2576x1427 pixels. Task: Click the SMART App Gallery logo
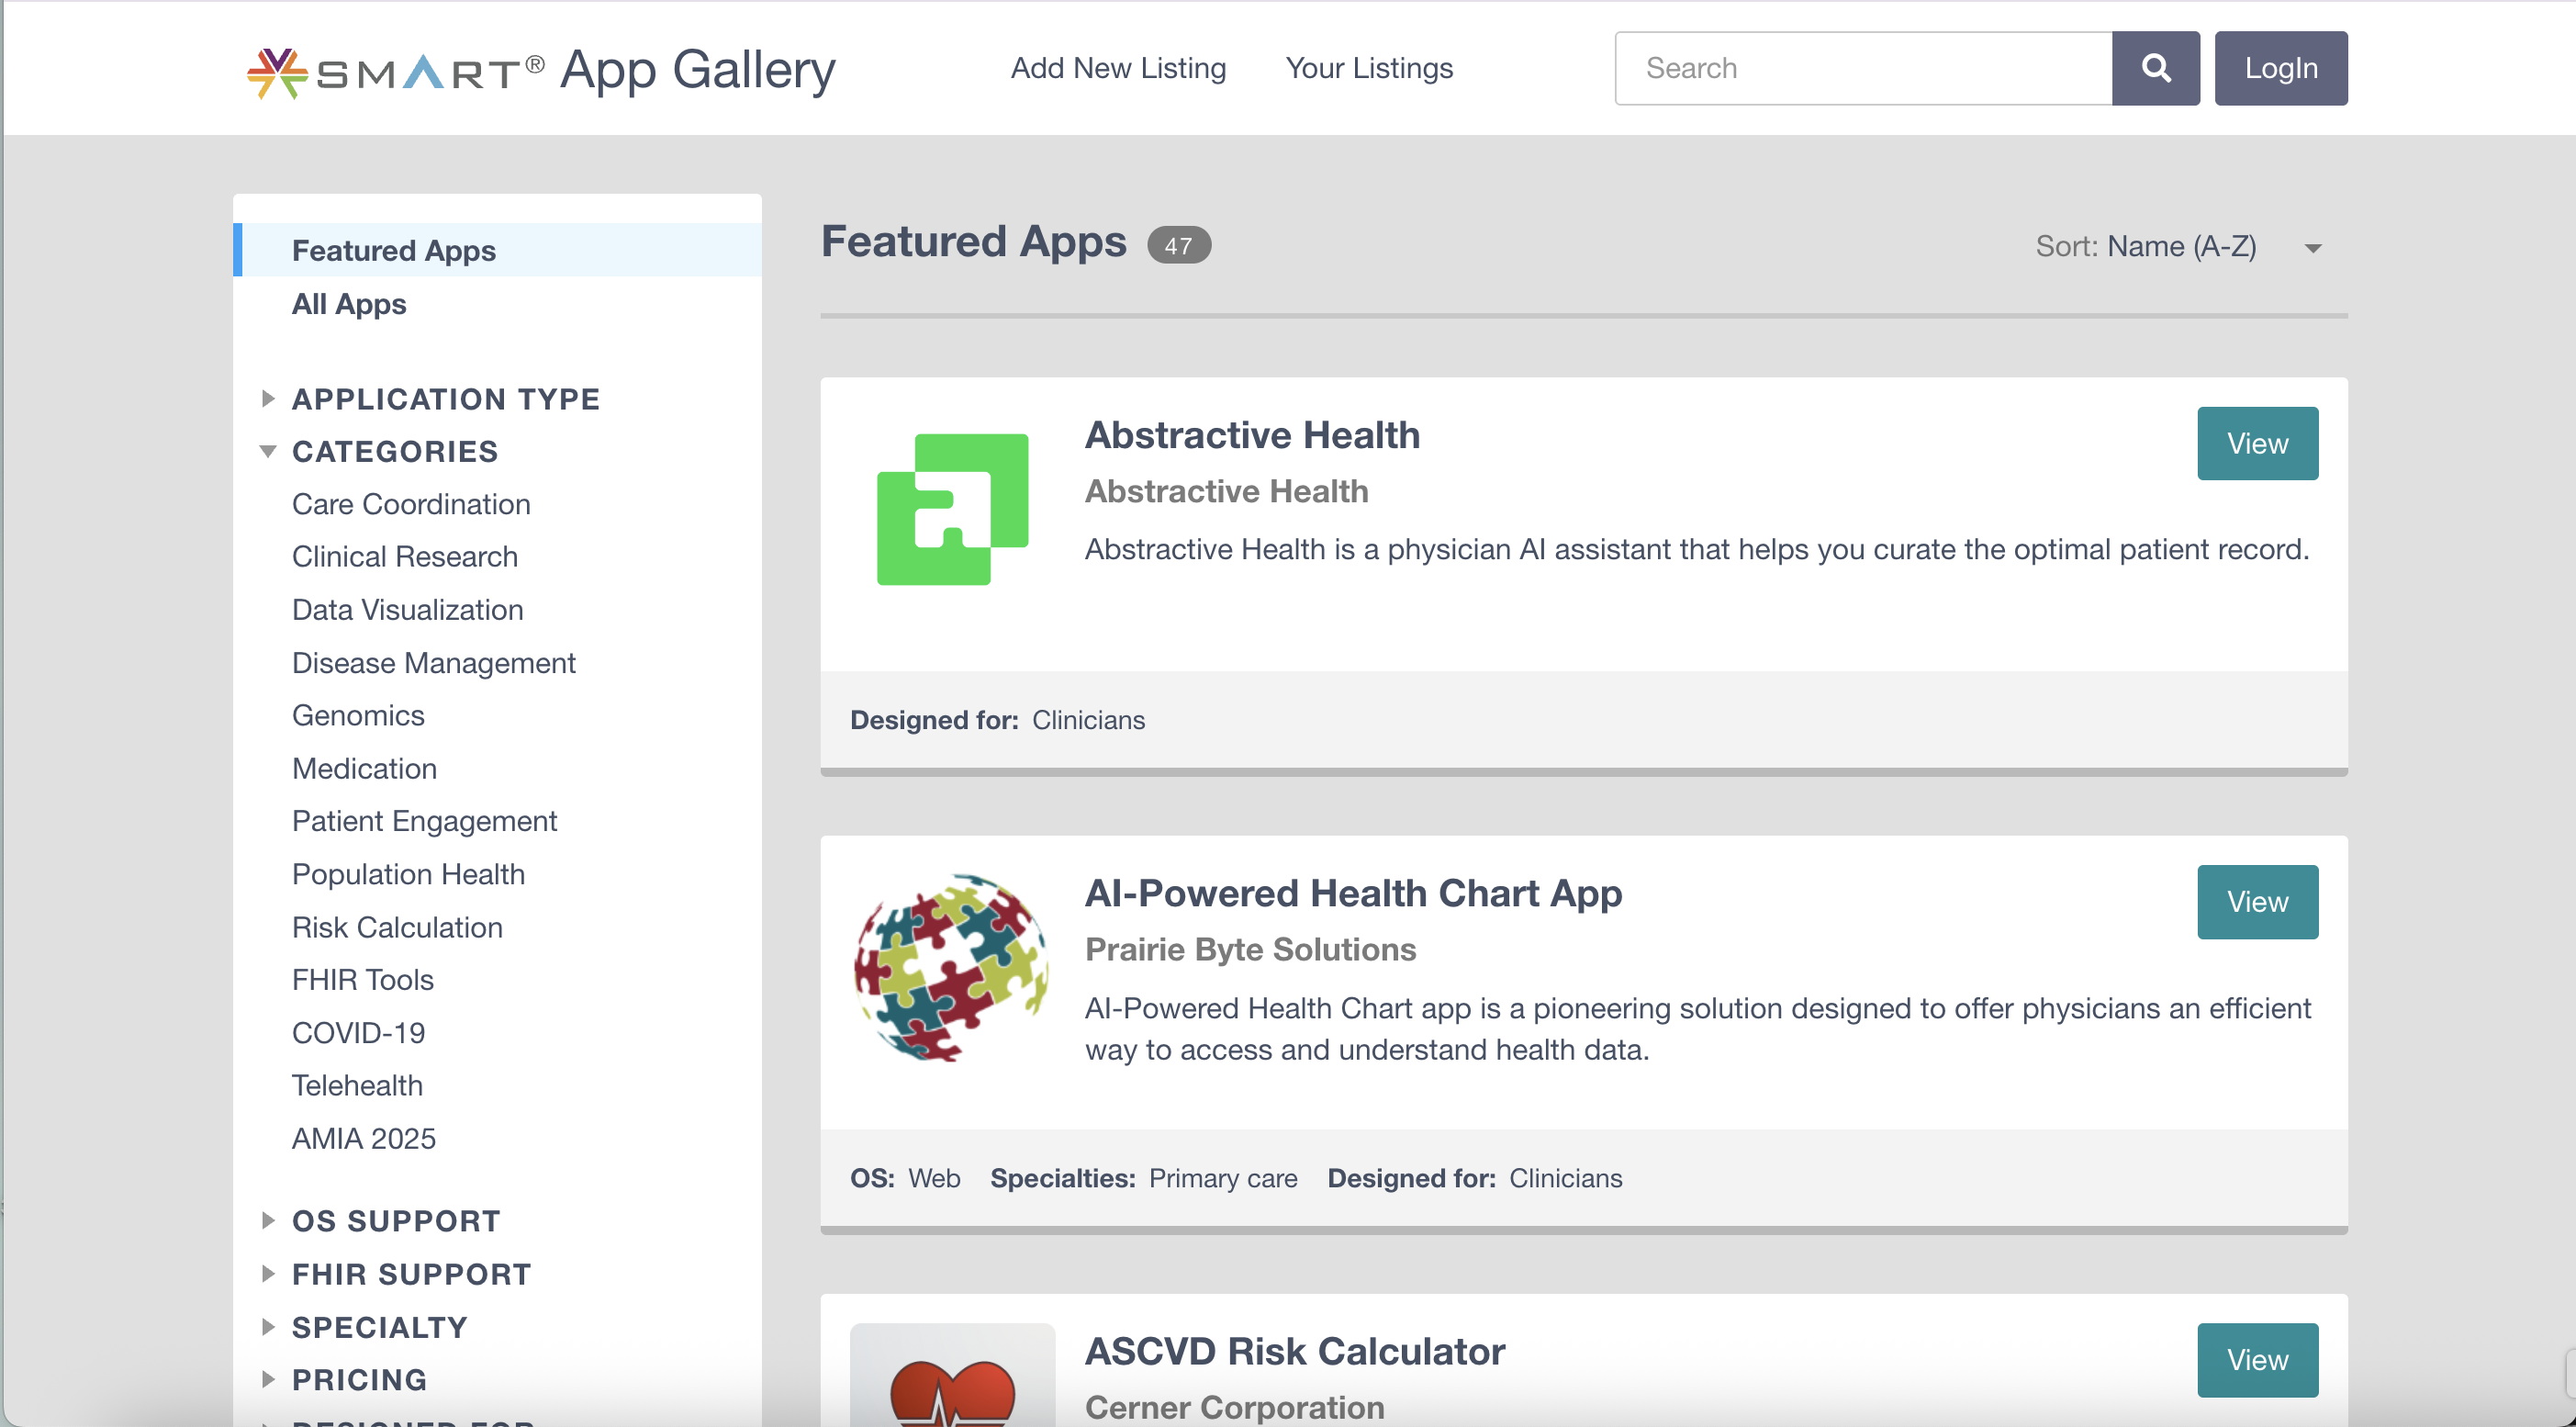click(x=540, y=70)
